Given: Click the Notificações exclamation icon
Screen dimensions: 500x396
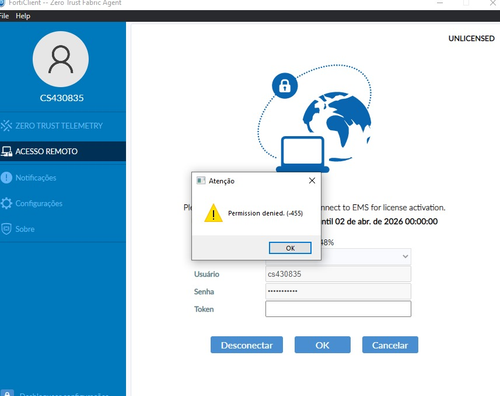Looking at the screenshot, I should click(x=6, y=178).
